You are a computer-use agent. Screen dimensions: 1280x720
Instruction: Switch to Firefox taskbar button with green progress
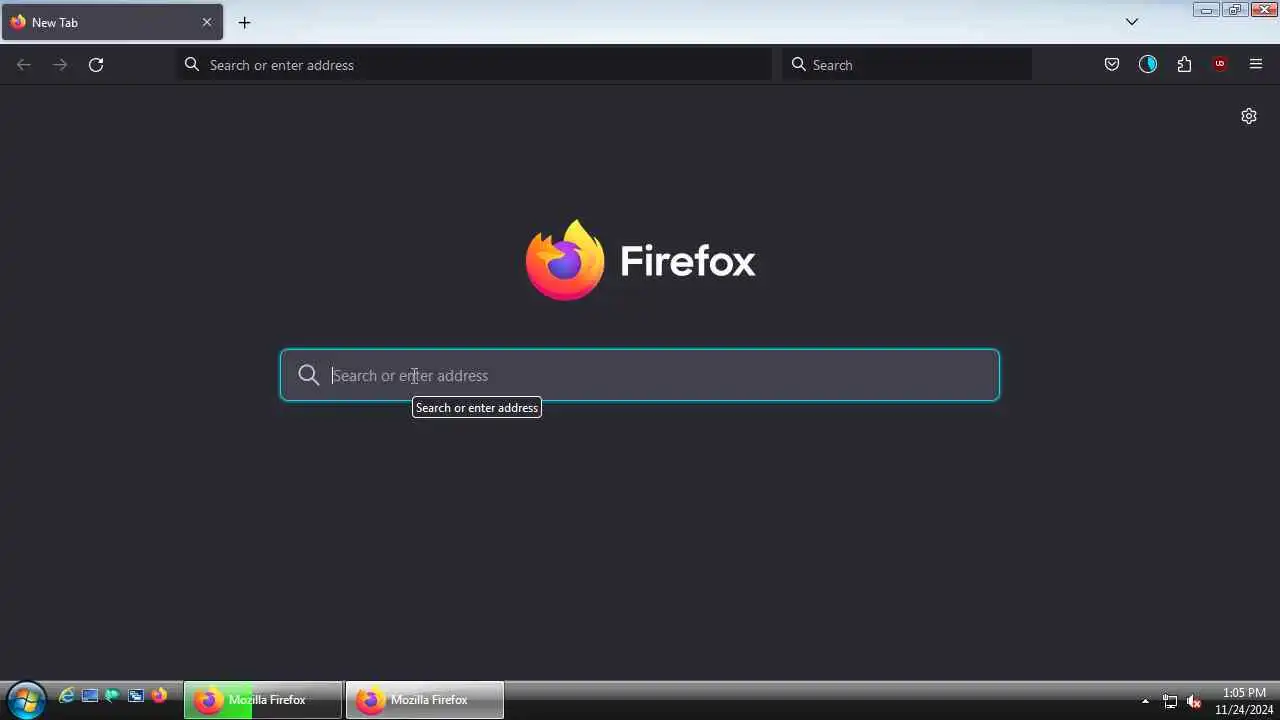(263, 700)
